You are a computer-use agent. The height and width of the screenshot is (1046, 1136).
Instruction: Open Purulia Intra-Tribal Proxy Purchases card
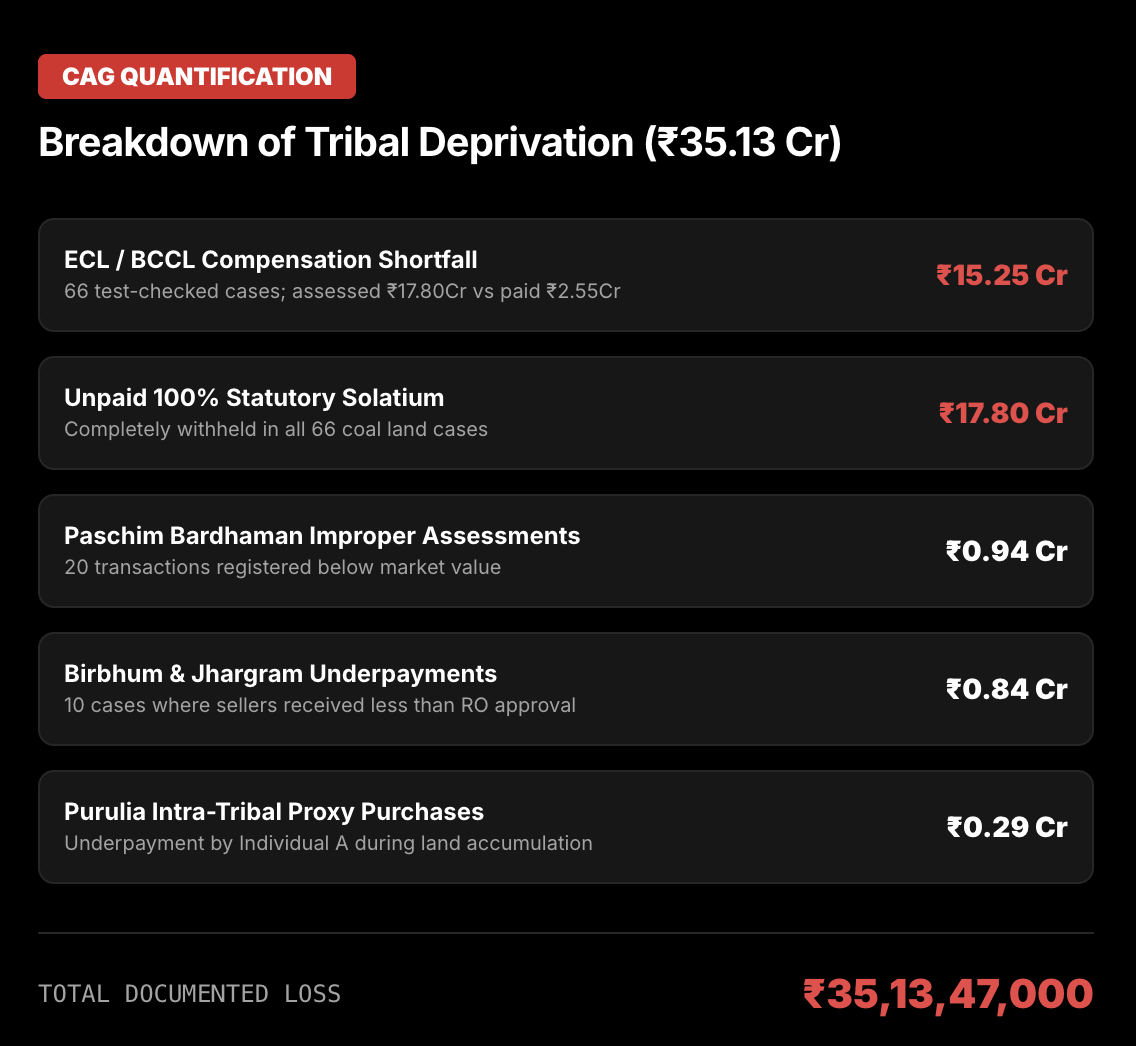[x=566, y=827]
